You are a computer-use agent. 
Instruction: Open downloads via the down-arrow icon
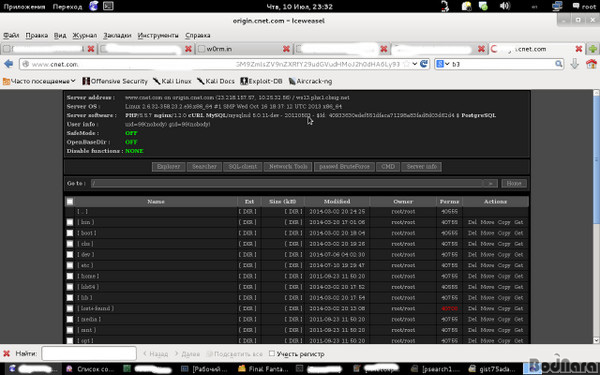[x=574, y=64]
